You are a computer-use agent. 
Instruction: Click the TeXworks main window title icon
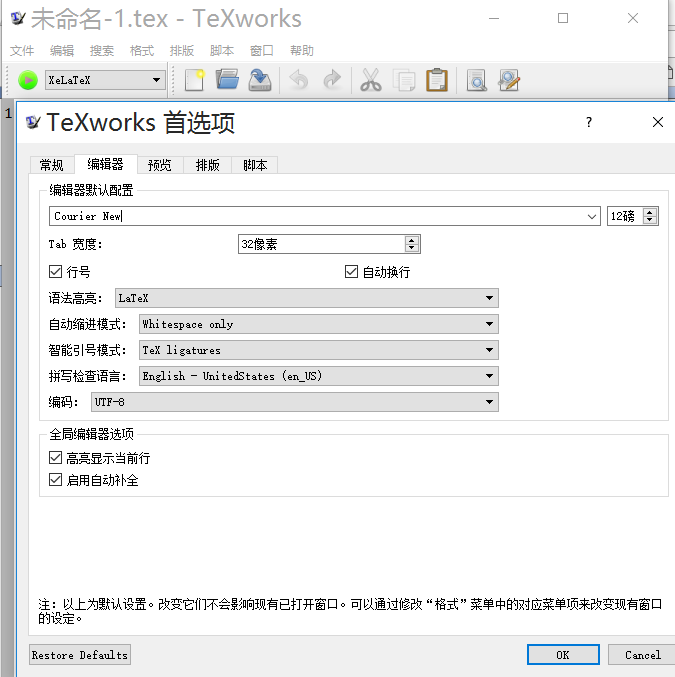[18, 18]
